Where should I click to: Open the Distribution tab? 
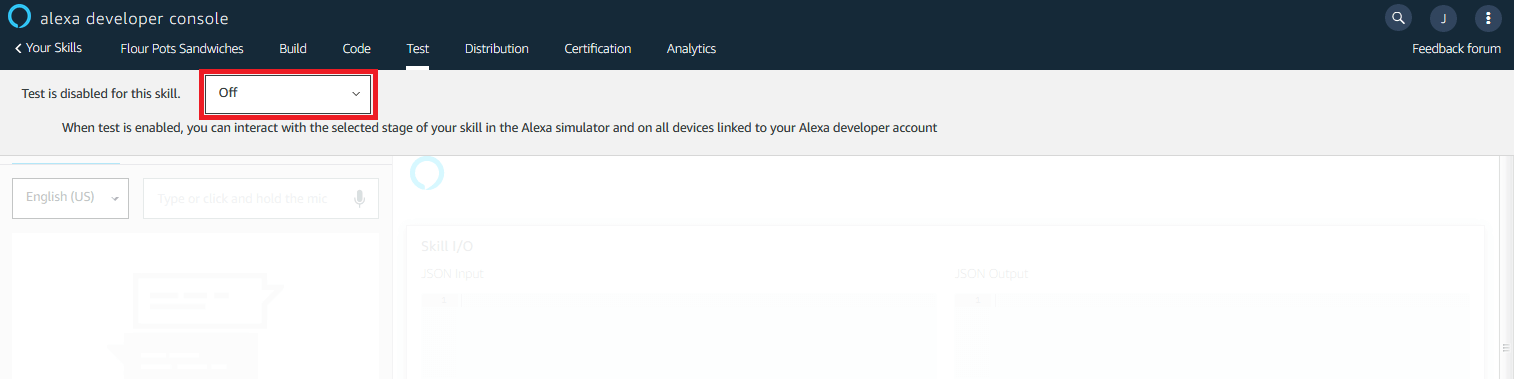pyautogui.click(x=497, y=48)
